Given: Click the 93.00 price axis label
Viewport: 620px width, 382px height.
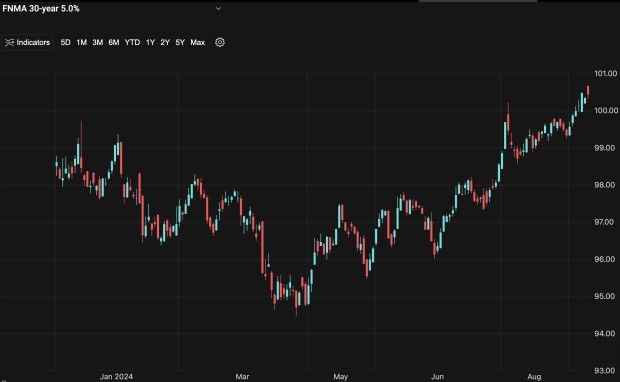Looking at the screenshot, I should tap(605, 371).
